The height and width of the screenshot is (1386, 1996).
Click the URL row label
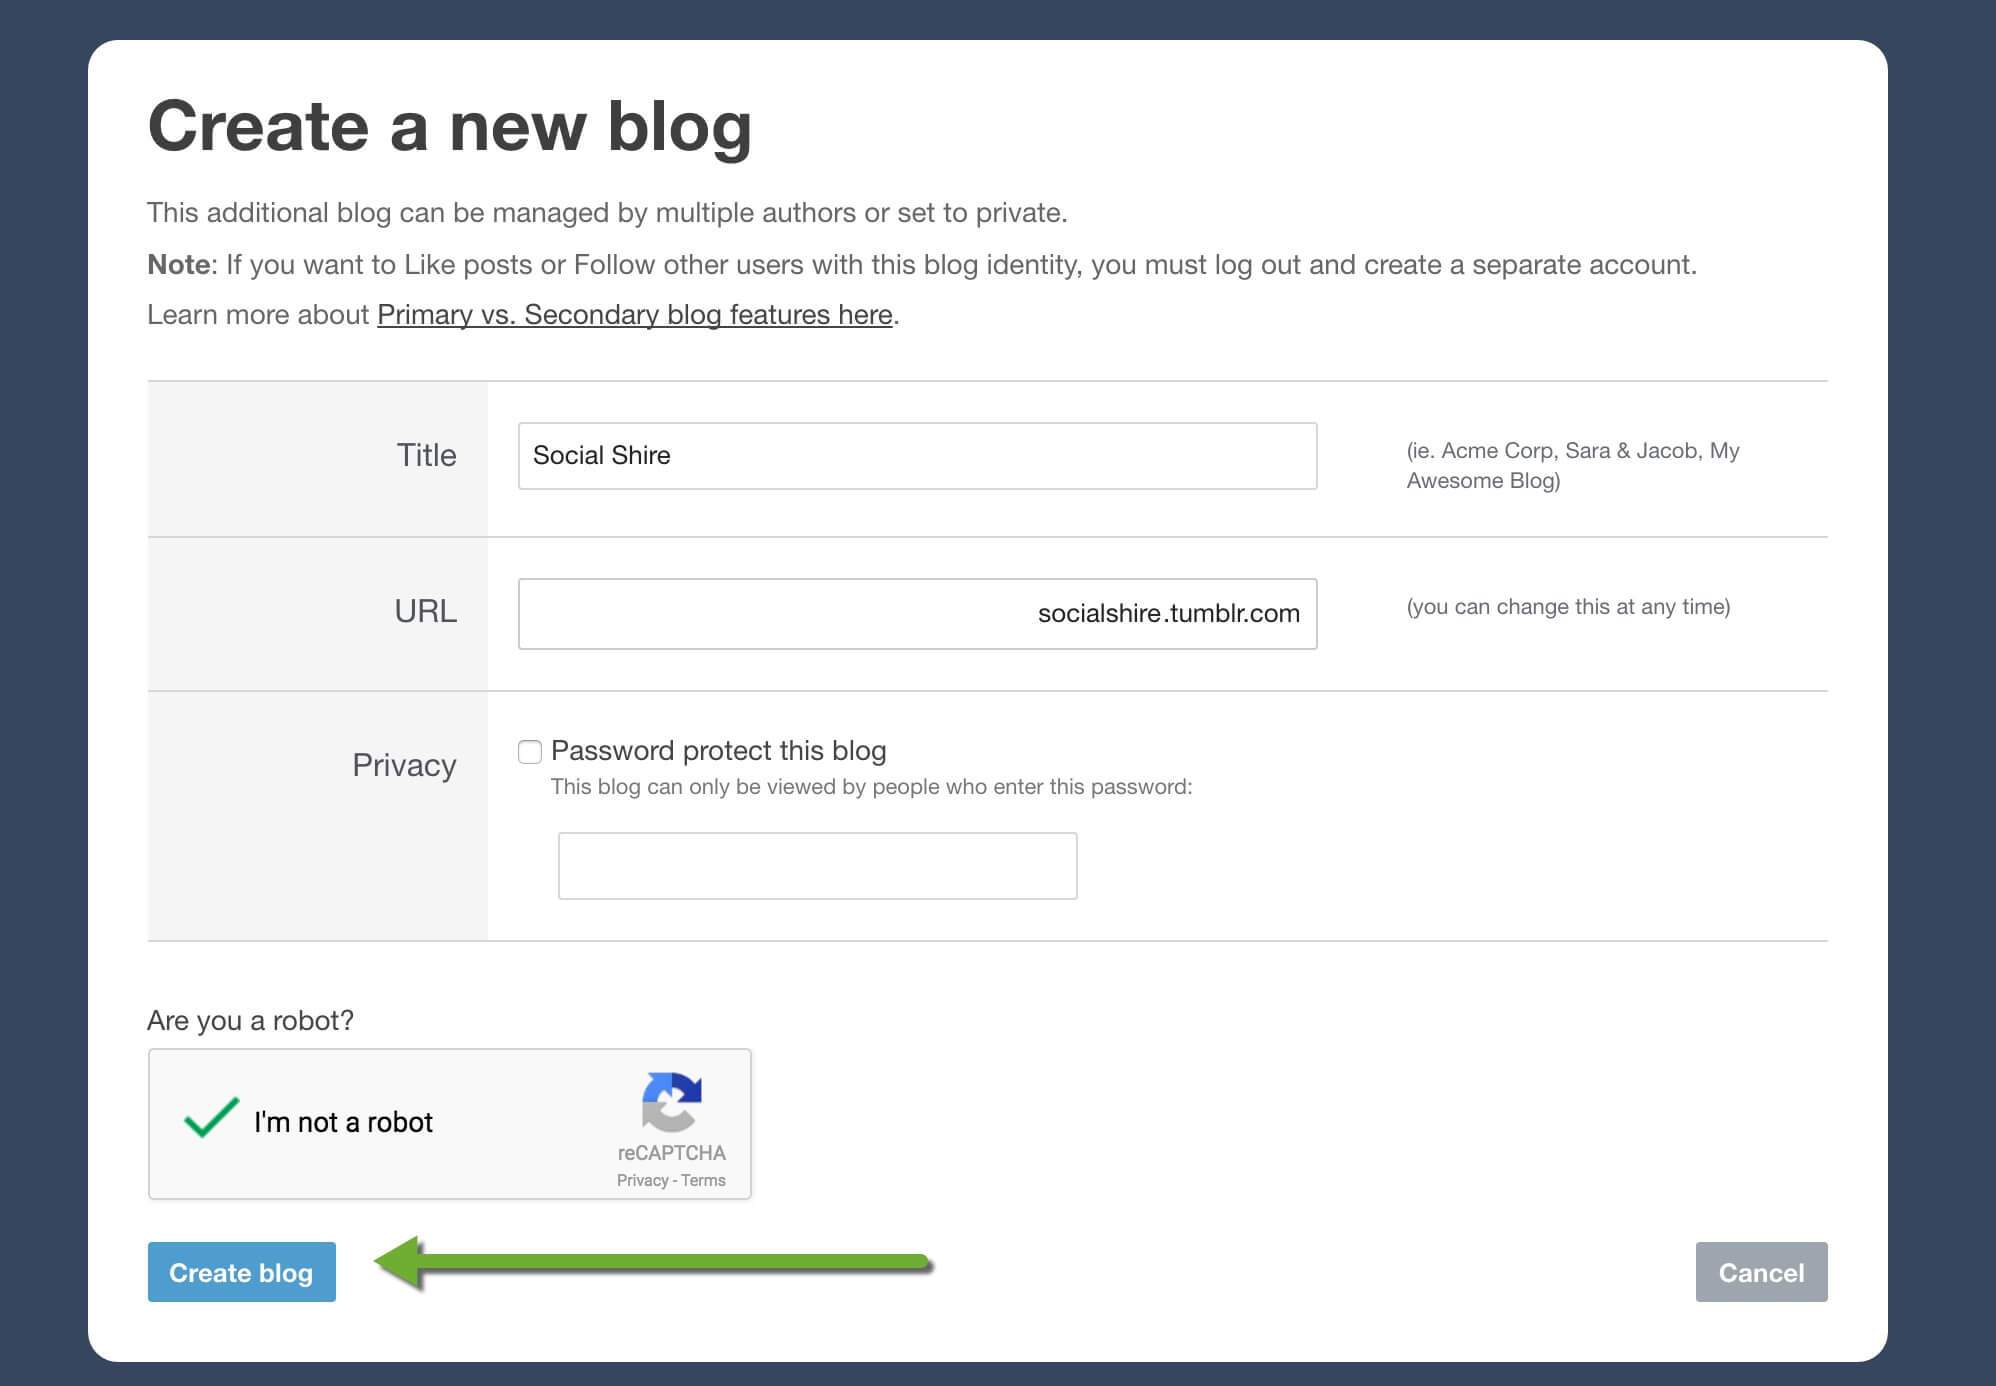pos(425,613)
